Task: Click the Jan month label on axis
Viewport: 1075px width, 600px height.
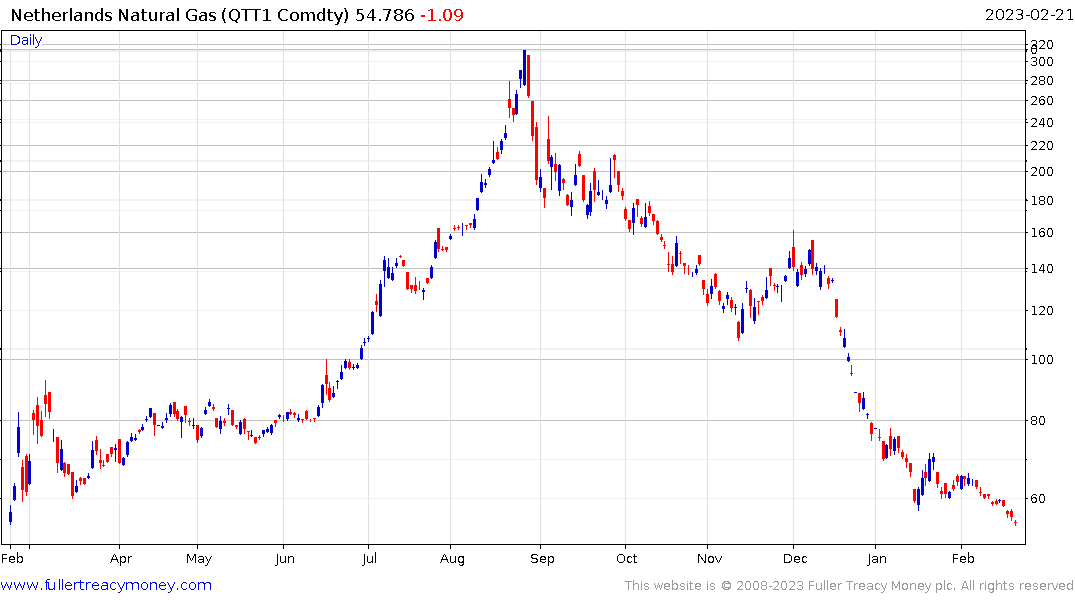Action: tap(876, 559)
